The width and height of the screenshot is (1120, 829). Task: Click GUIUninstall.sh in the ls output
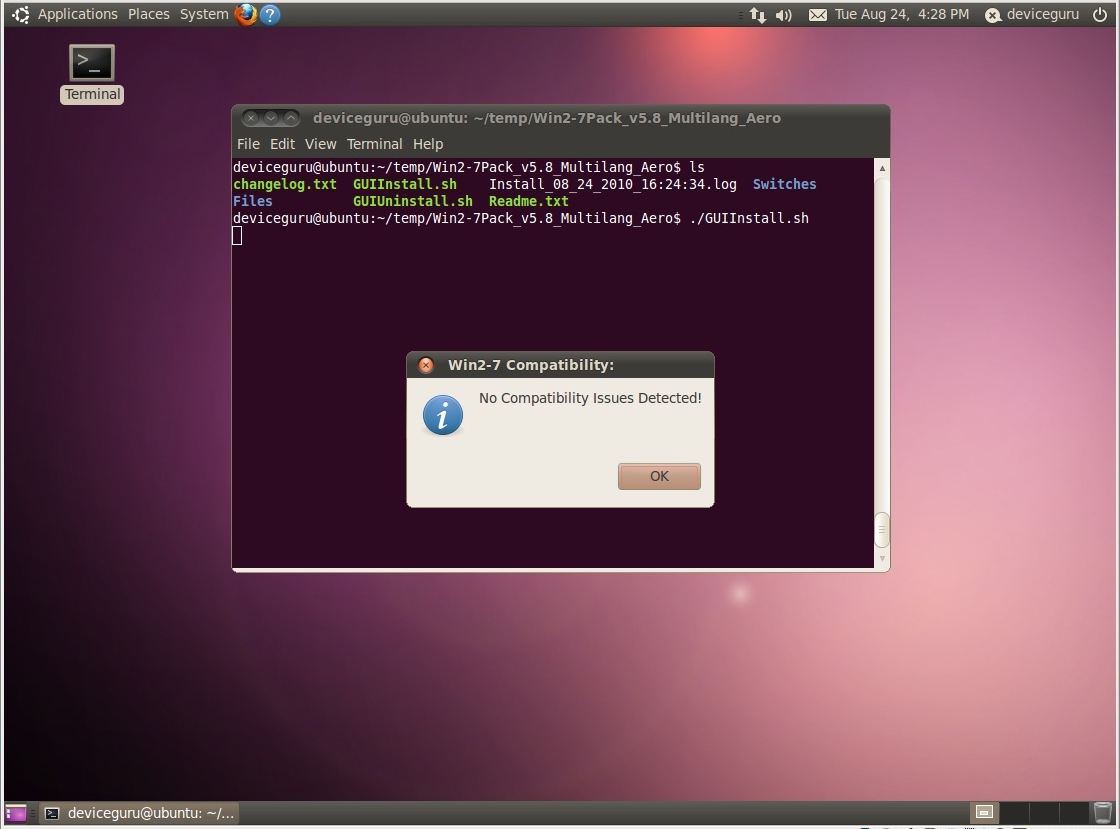click(x=412, y=201)
